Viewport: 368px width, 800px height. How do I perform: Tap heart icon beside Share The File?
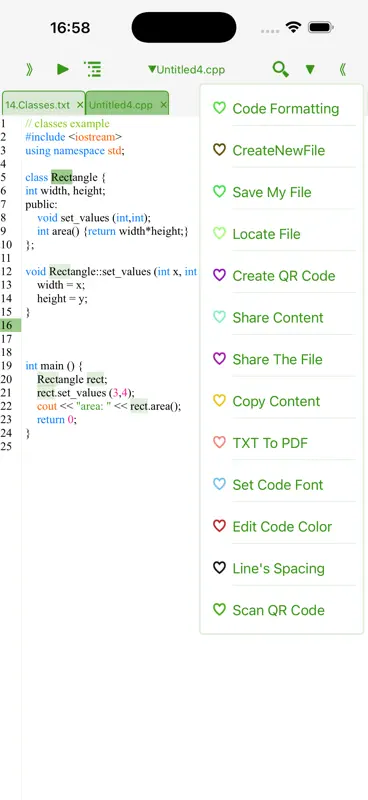tap(219, 359)
